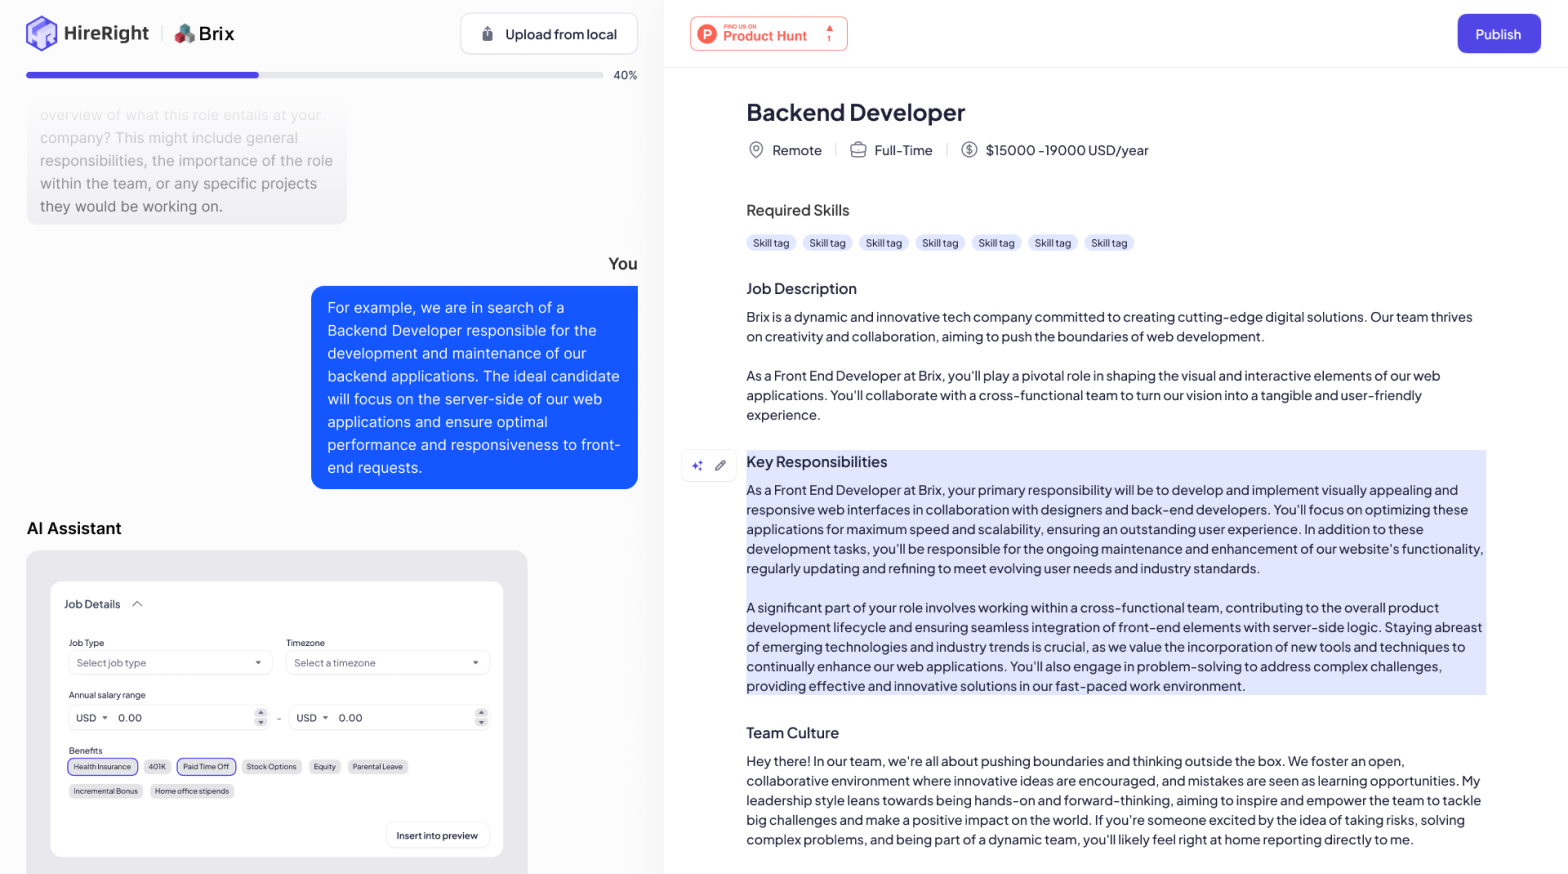Open the Select job type dropdown

pos(170,663)
